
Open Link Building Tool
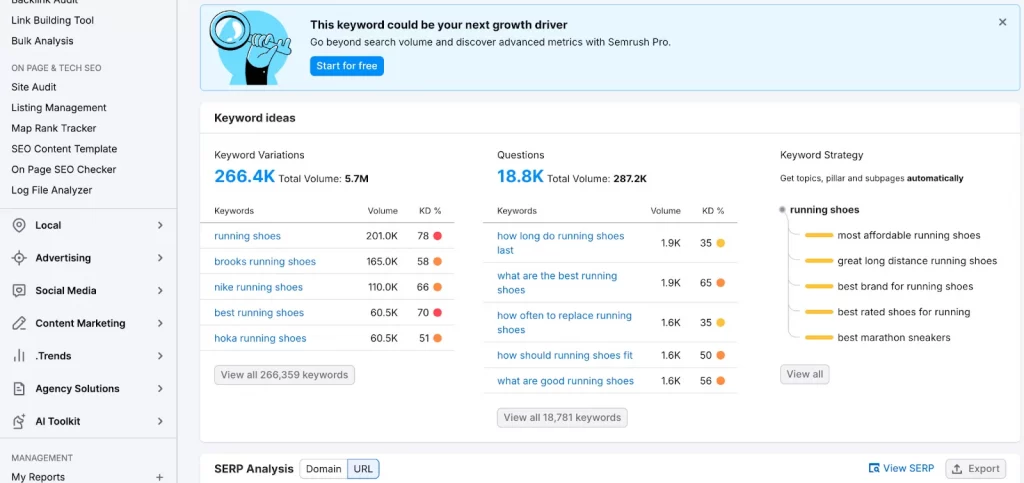click(x=52, y=20)
